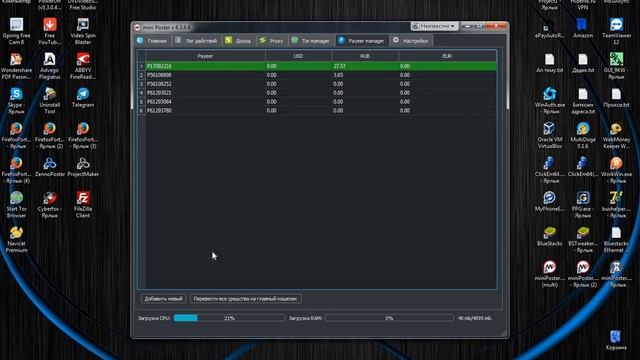Click the Free YouTube downloader desktop icon

pos(50,31)
